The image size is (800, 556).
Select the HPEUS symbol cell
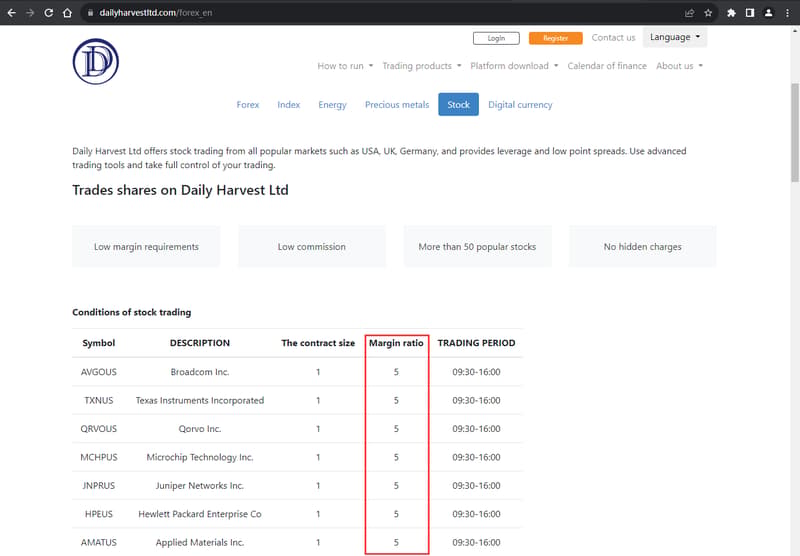(98, 514)
